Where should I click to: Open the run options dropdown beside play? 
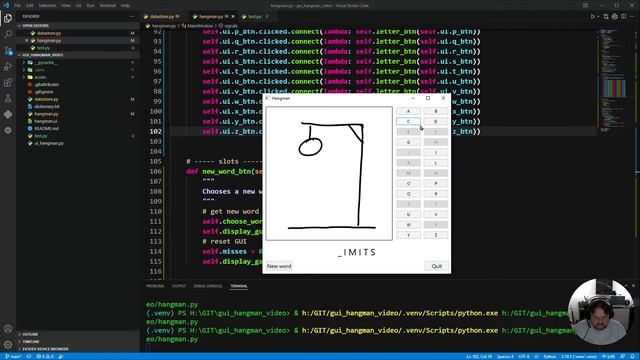pyautogui.click(x=598, y=17)
